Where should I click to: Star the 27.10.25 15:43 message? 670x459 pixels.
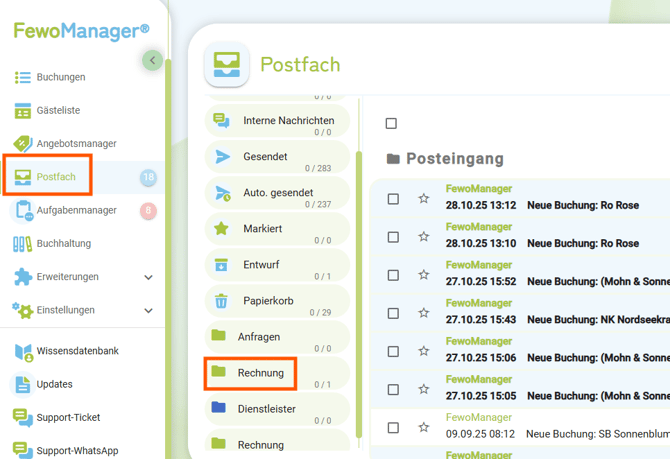423,313
